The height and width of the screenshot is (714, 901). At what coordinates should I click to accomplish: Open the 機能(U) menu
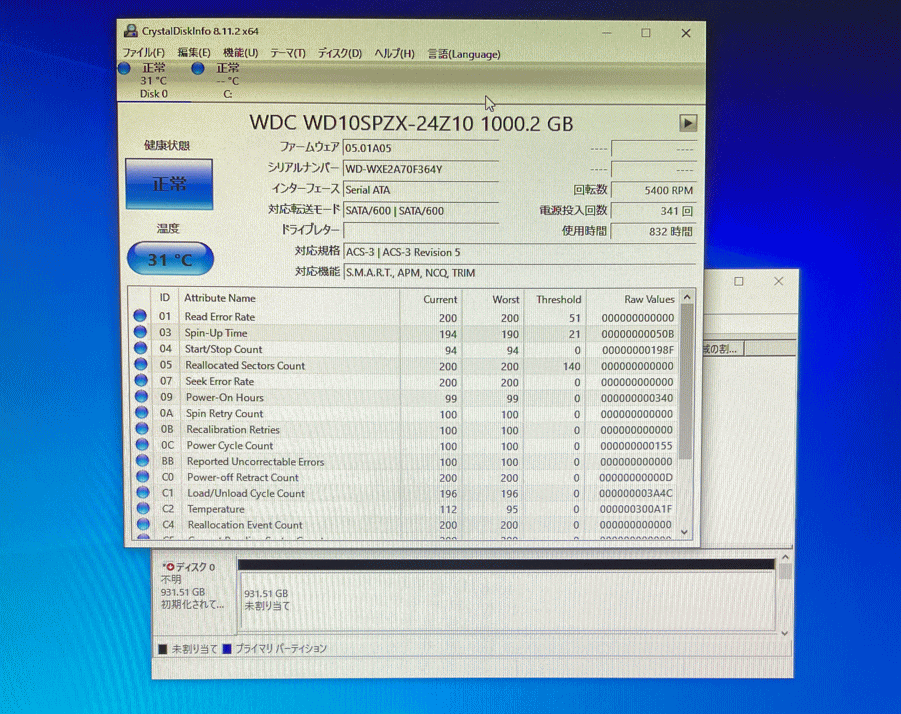coord(240,53)
